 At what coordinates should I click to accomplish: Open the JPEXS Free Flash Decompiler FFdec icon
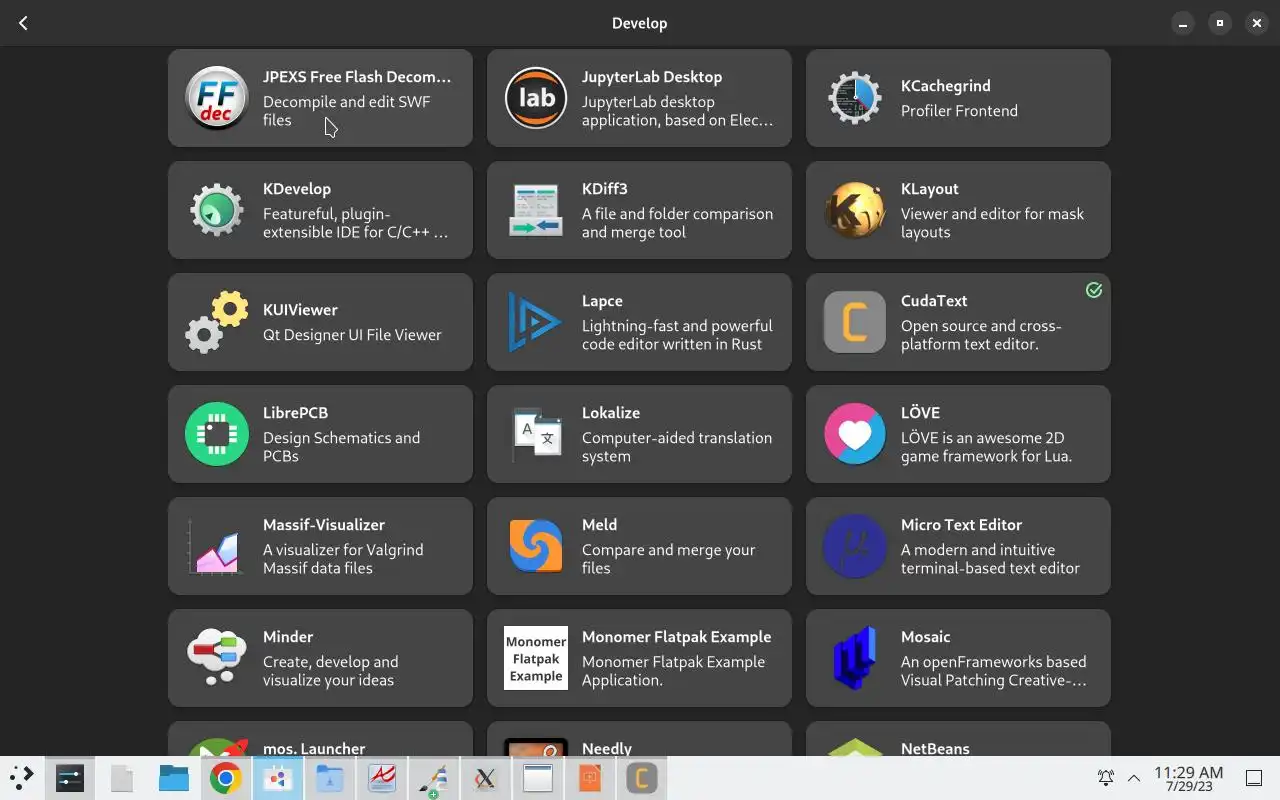click(x=217, y=98)
